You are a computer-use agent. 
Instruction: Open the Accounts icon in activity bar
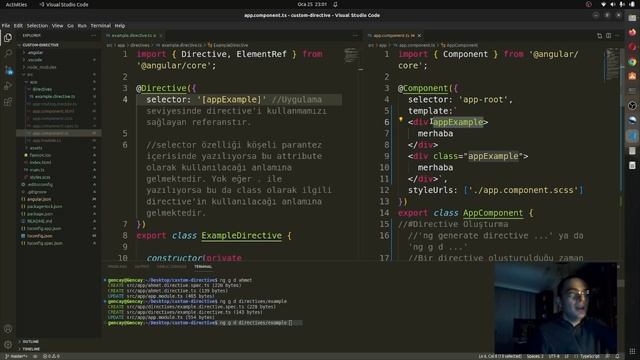point(8,329)
